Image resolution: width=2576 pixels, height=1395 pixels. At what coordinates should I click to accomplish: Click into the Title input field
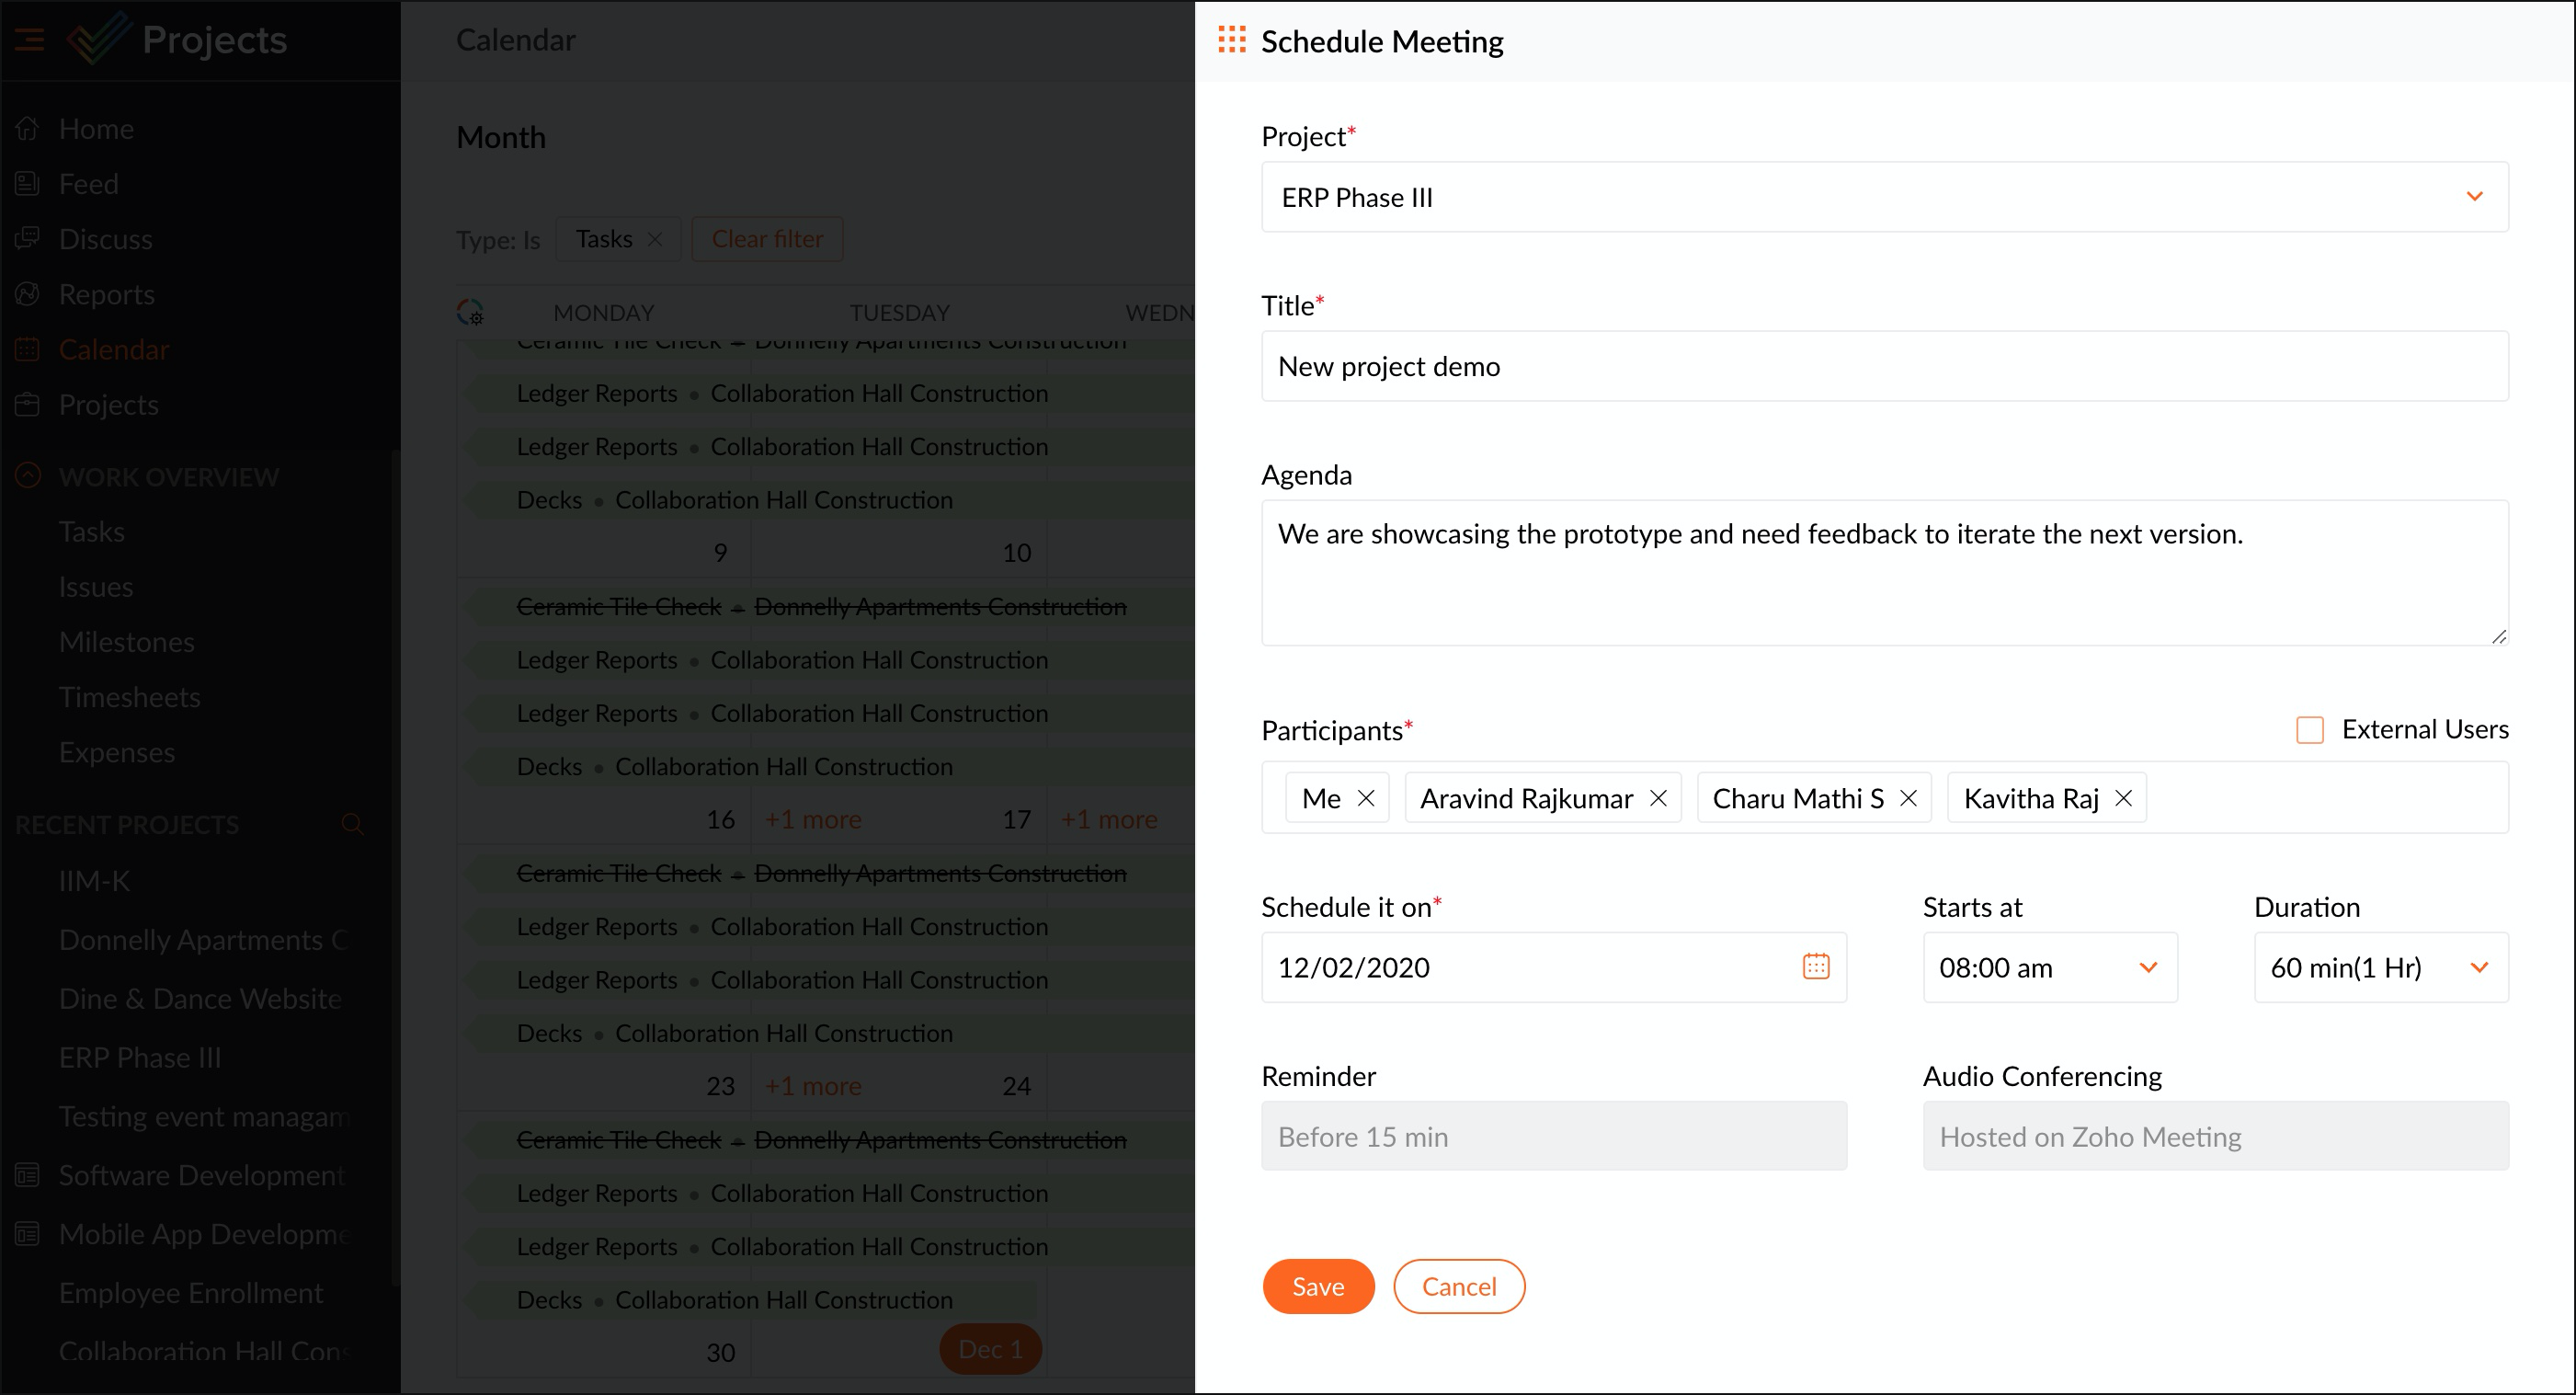click(1884, 366)
